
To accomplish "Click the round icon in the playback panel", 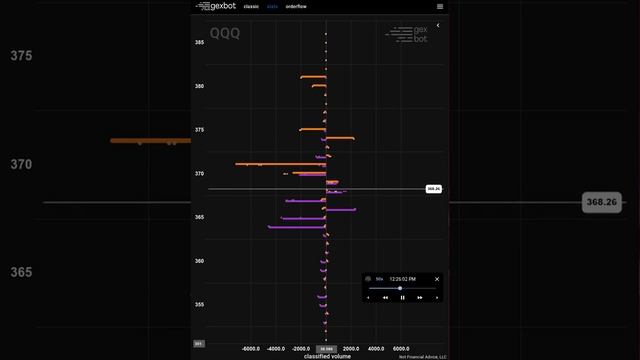I will point(368,279).
